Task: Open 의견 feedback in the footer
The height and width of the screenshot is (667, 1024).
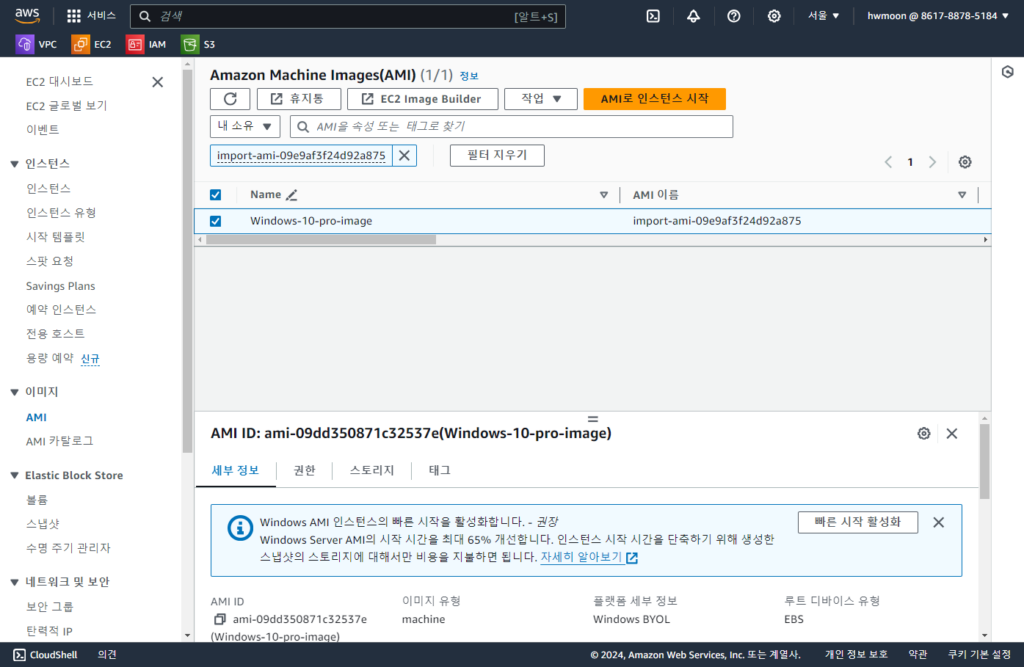Action: point(107,655)
